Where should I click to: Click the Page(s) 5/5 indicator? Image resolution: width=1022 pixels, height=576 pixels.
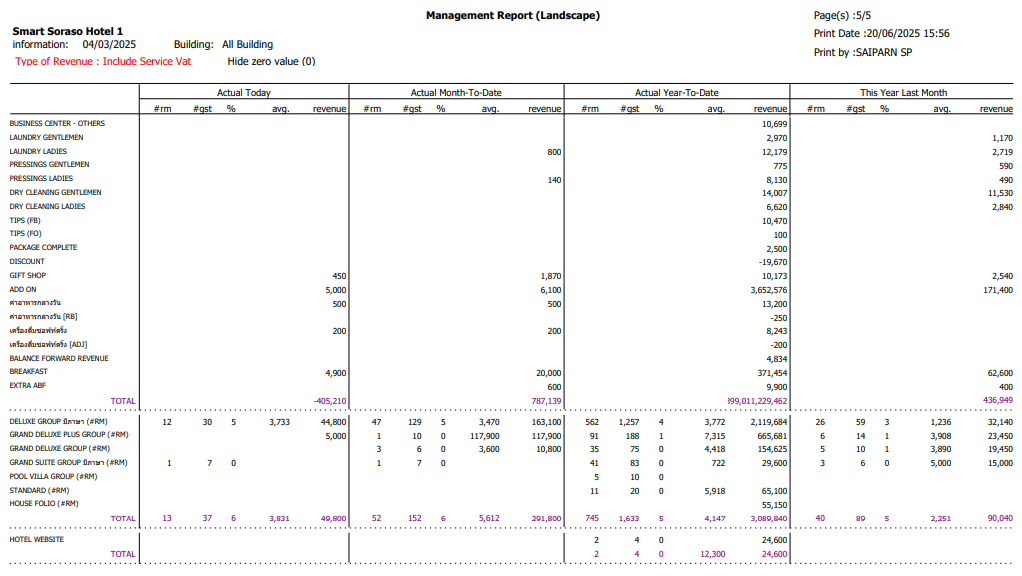point(843,15)
